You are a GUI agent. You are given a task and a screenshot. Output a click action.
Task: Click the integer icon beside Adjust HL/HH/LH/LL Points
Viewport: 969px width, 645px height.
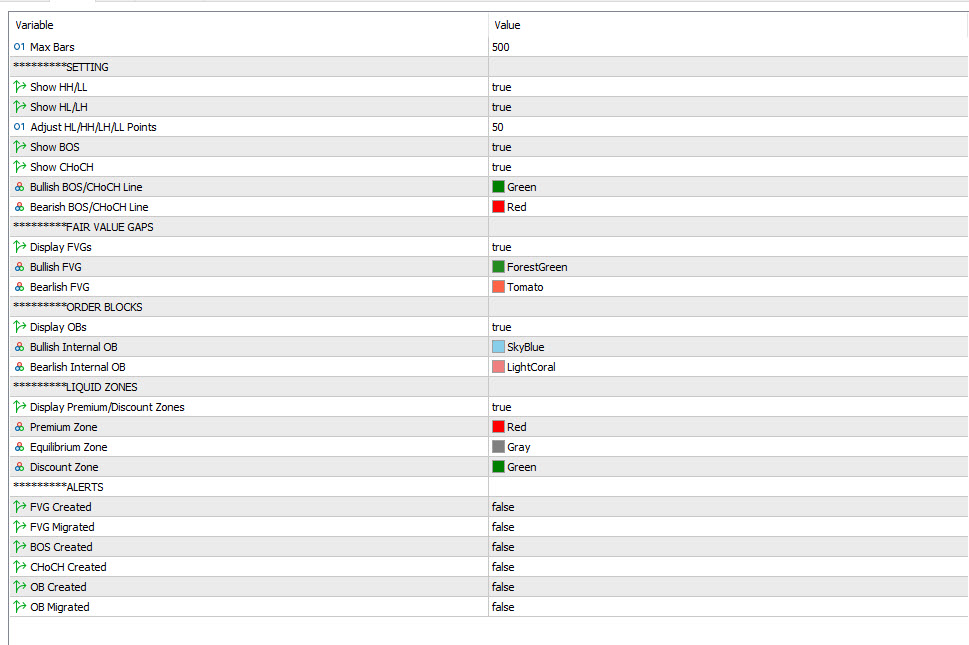[x=19, y=127]
